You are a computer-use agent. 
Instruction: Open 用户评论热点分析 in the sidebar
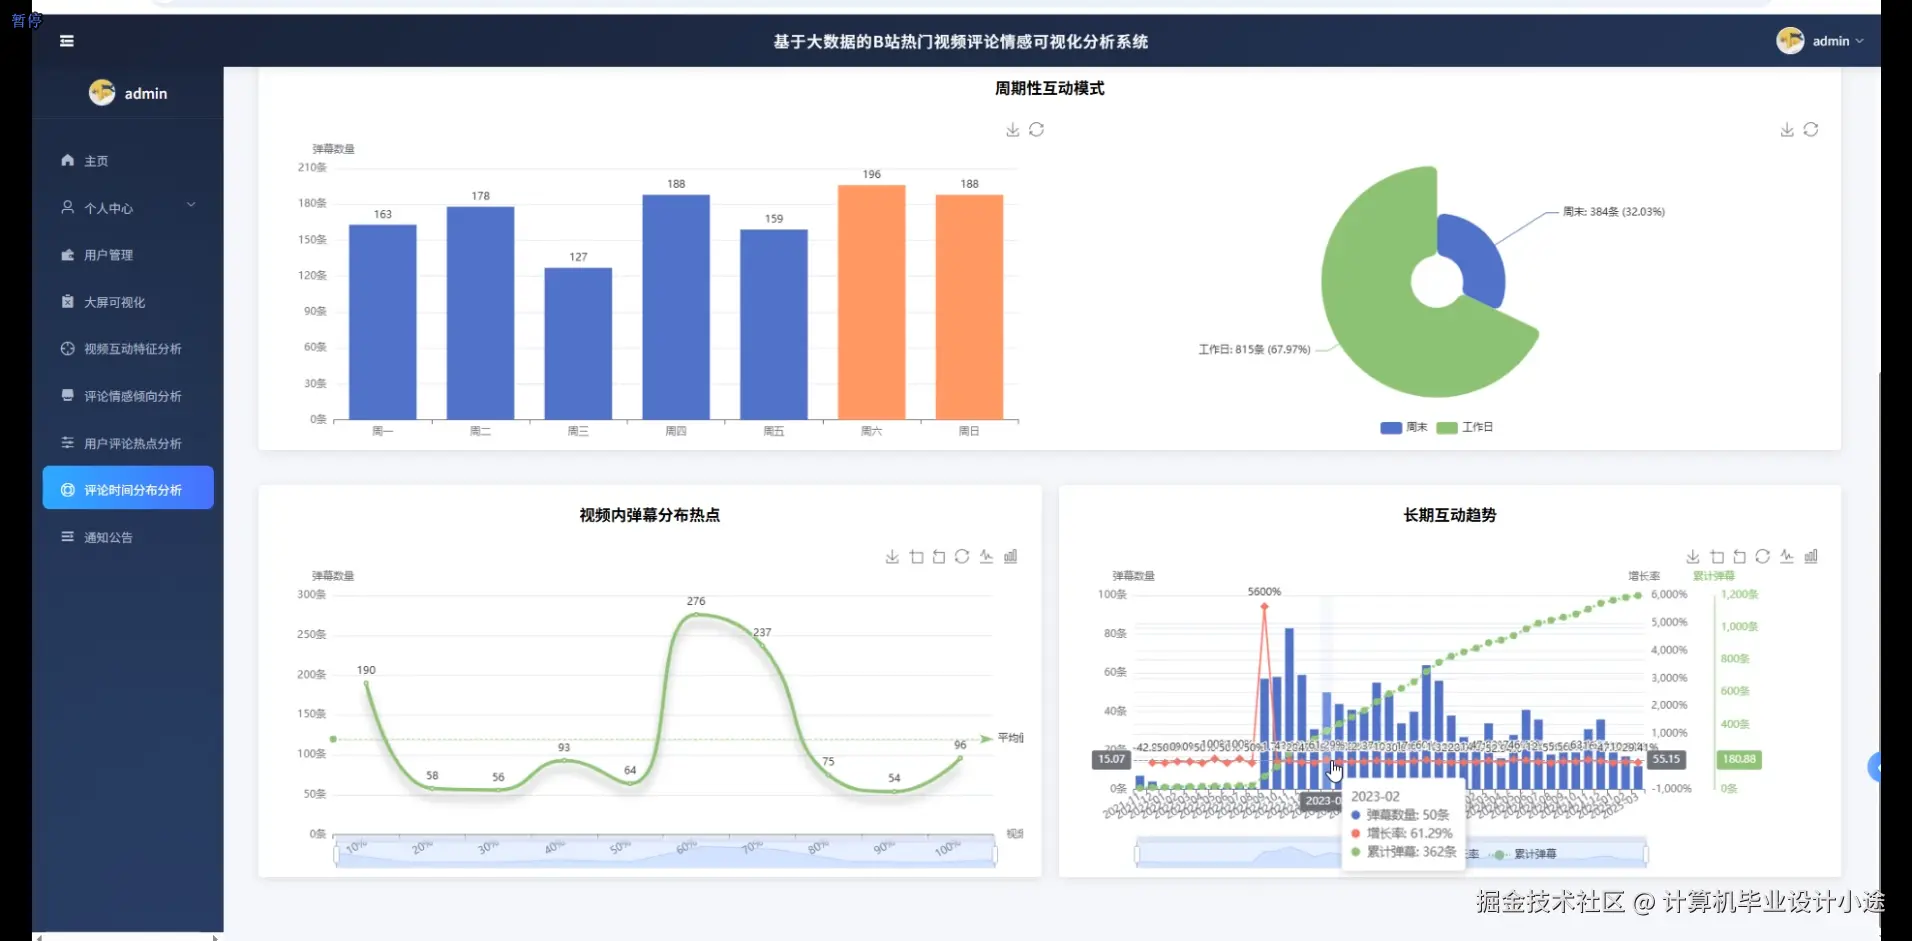click(x=128, y=443)
